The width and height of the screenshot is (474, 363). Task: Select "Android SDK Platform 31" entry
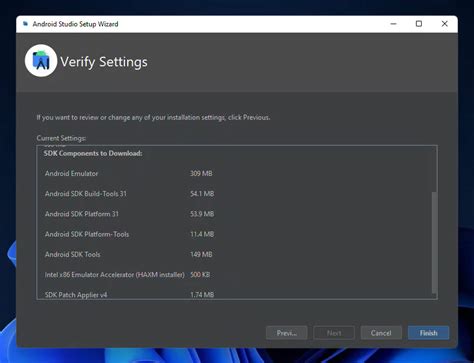pyautogui.click(x=82, y=214)
